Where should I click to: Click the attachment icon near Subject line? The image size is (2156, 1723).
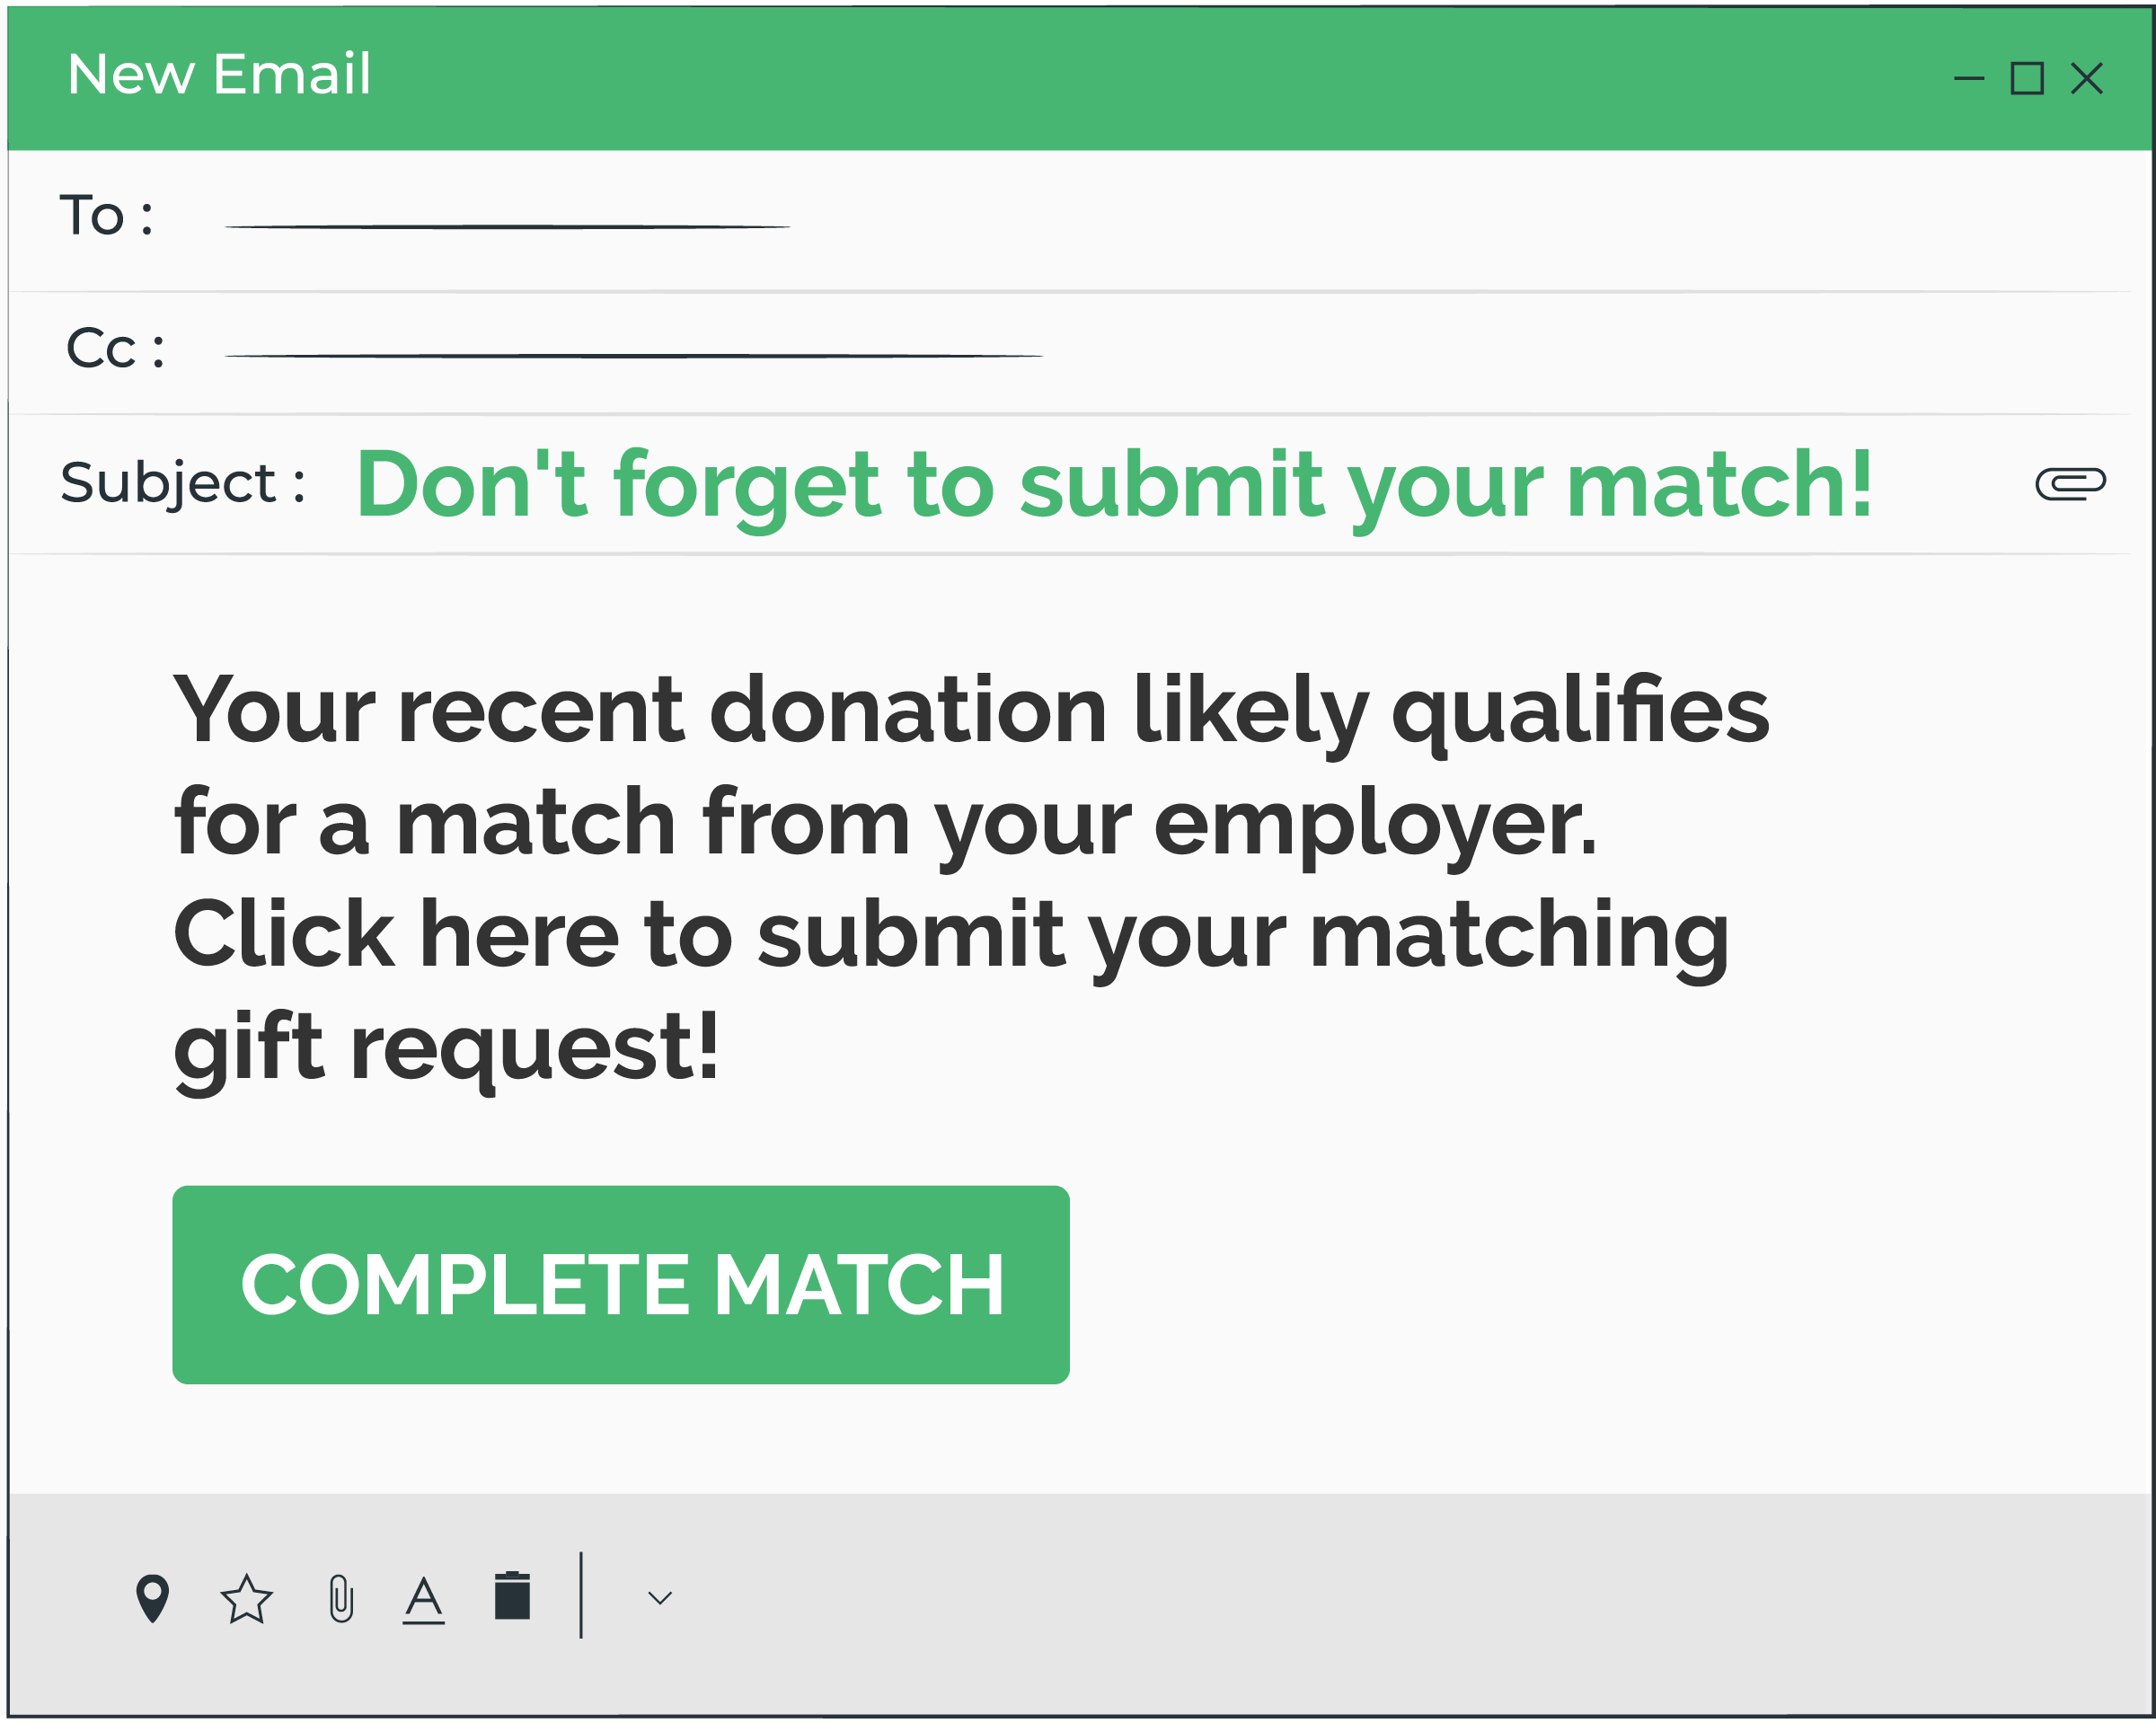click(2072, 483)
